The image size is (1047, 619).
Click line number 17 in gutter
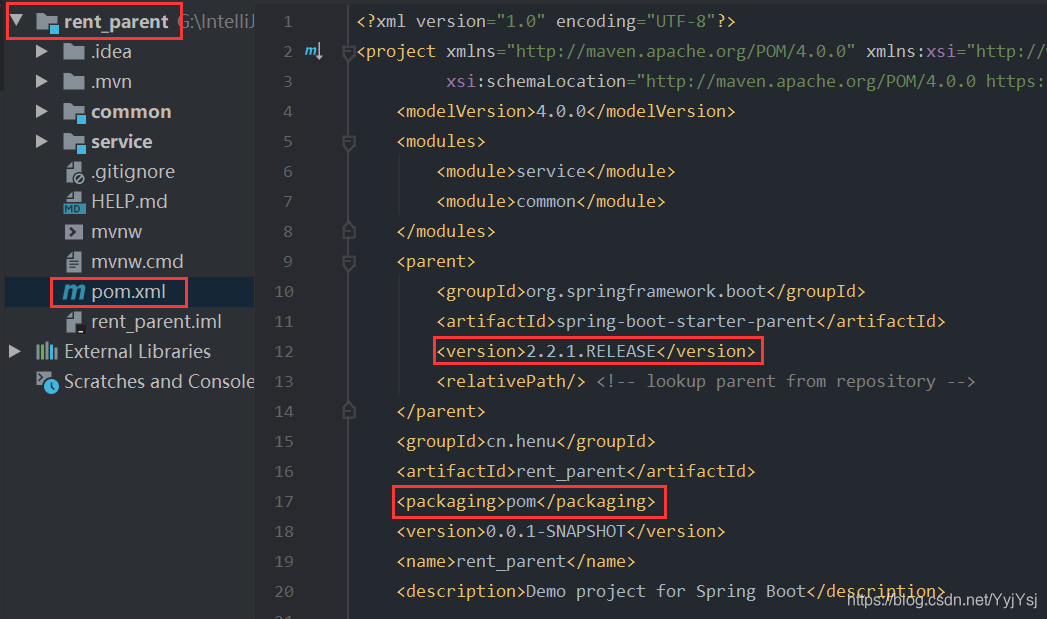point(284,502)
